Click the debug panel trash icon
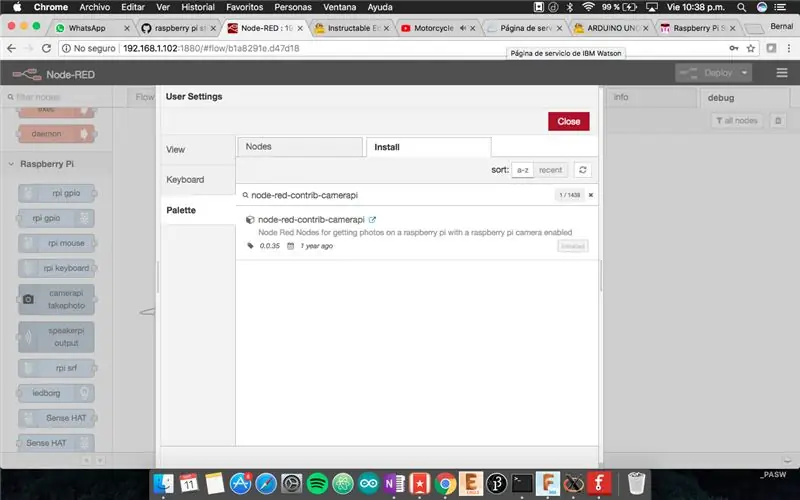The image size is (800, 500). 778,121
